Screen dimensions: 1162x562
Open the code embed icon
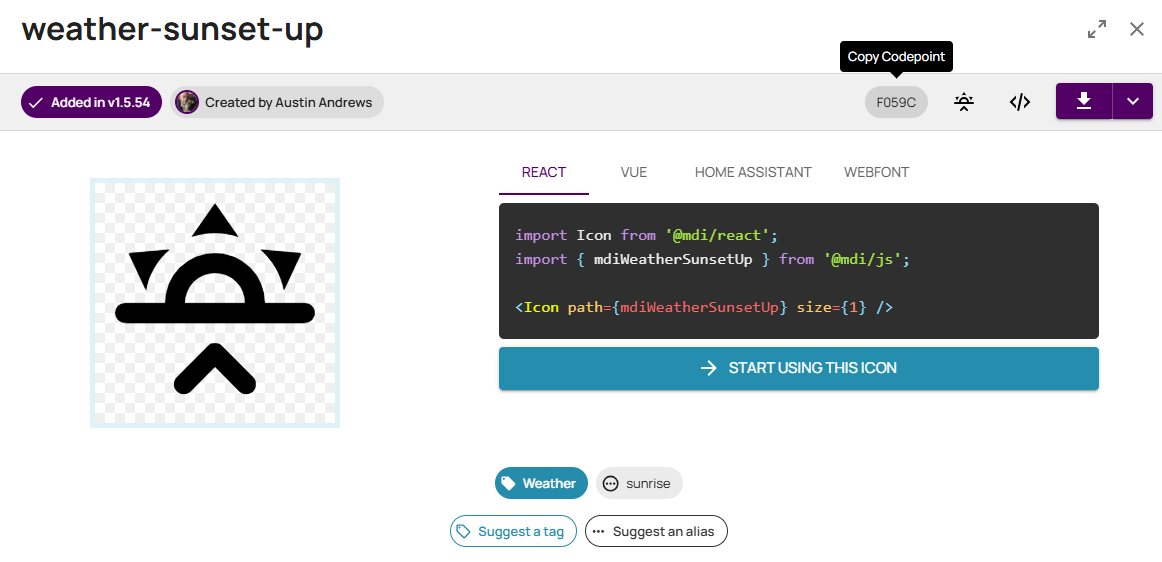tap(1020, 102)
